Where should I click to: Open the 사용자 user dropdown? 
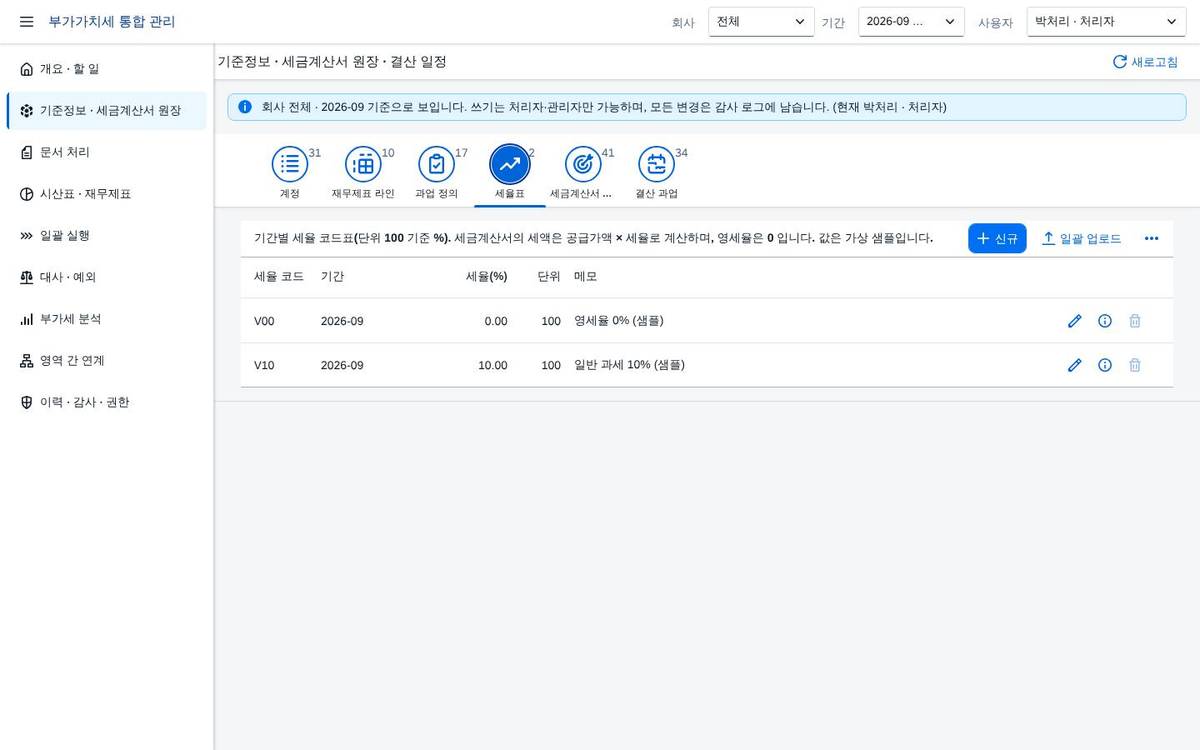pyautogui.click(x=1106, y=22)
